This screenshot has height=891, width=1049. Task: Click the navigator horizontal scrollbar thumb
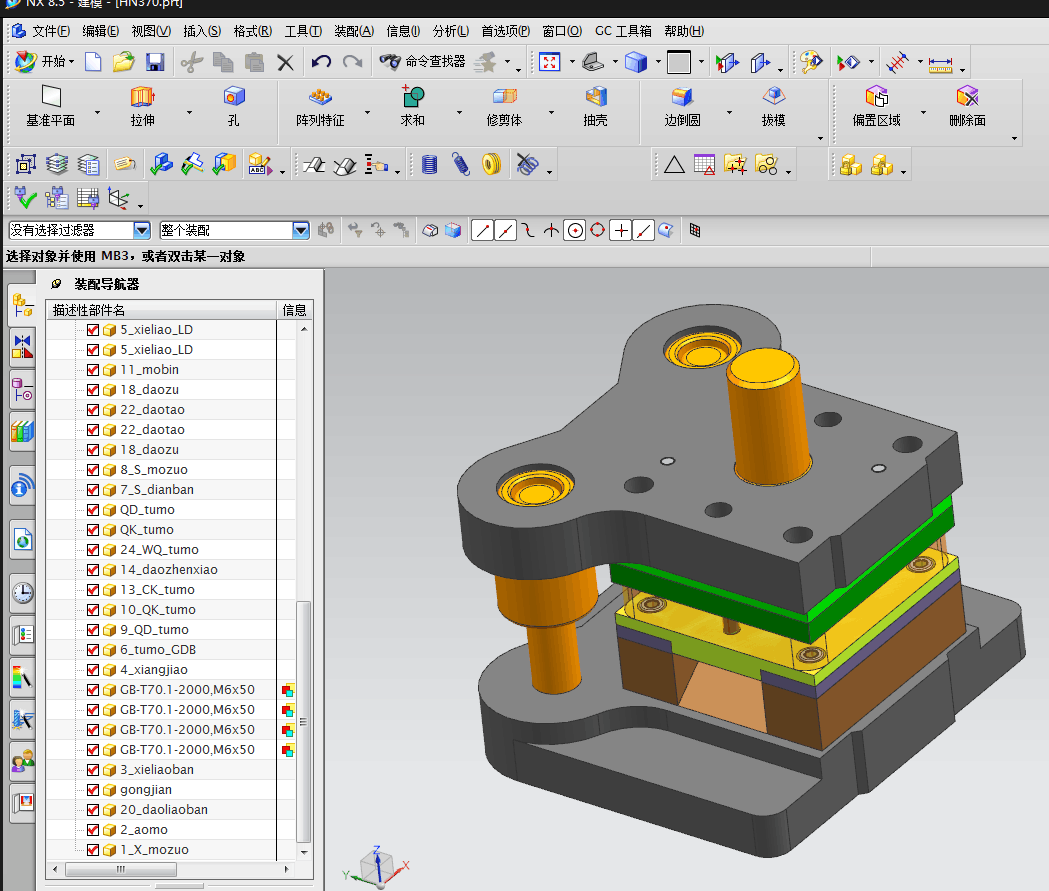click(x=121, y=870)
